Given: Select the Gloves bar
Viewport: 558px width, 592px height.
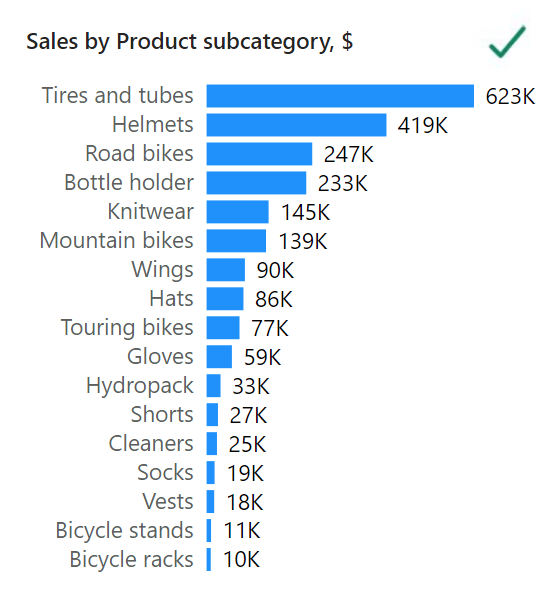Looking at the screenshot, I should [x=219, y=356].
